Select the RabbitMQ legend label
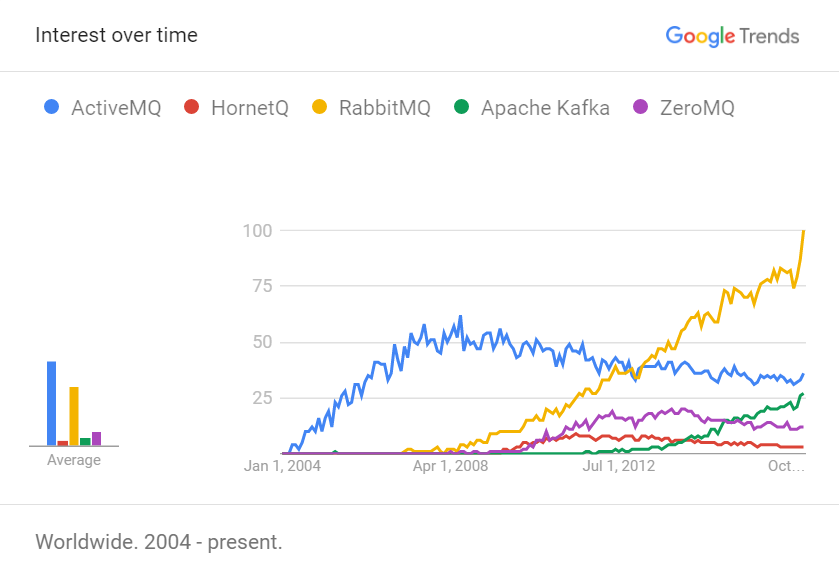This screenshot has height=575, width=839. click(x=384, y=108)
